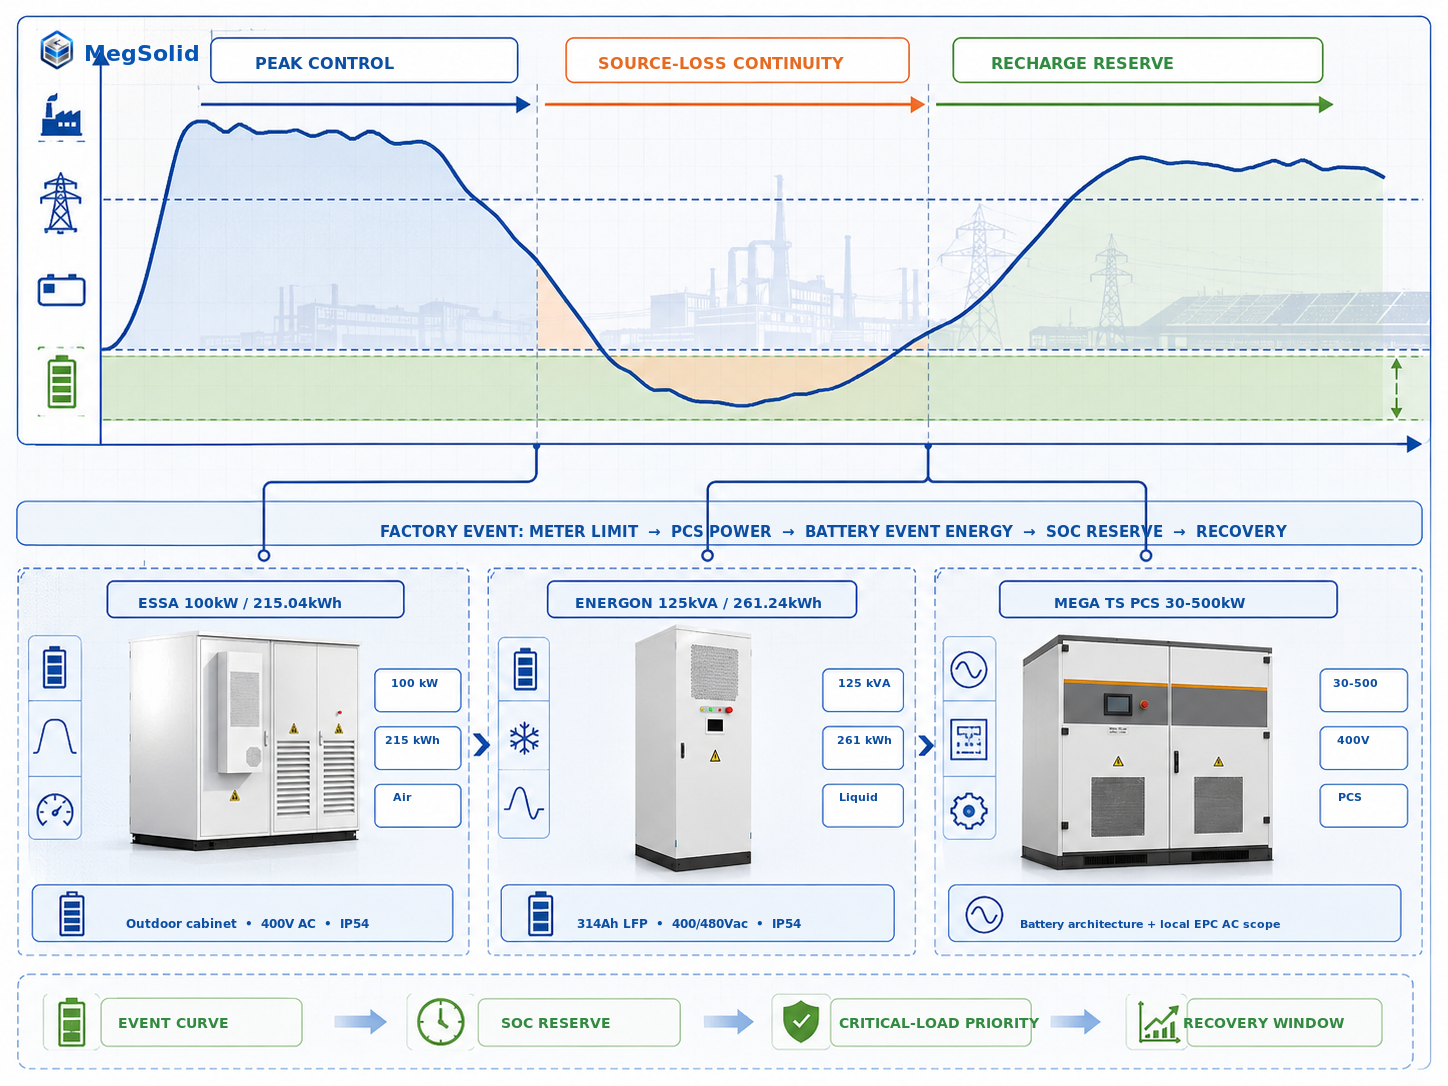The width and height of the screenshot is (1448, 1086).
Task: Click the connector node above the ESSA card
Action: coord(264,555)
